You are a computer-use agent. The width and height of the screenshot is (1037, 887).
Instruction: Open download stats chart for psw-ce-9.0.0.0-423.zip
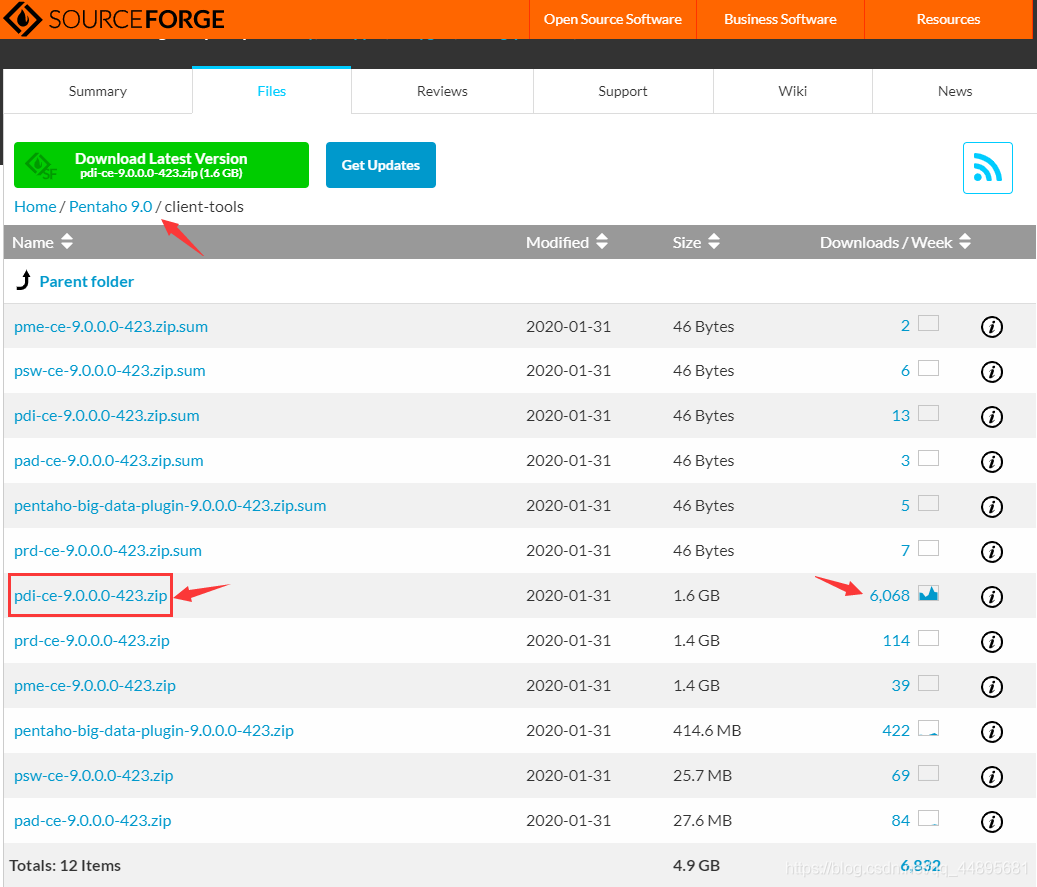point(929,773)
